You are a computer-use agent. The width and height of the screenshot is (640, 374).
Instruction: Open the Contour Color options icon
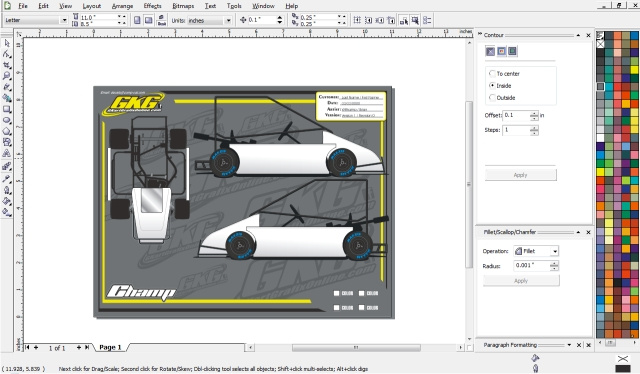click(501, 51)
